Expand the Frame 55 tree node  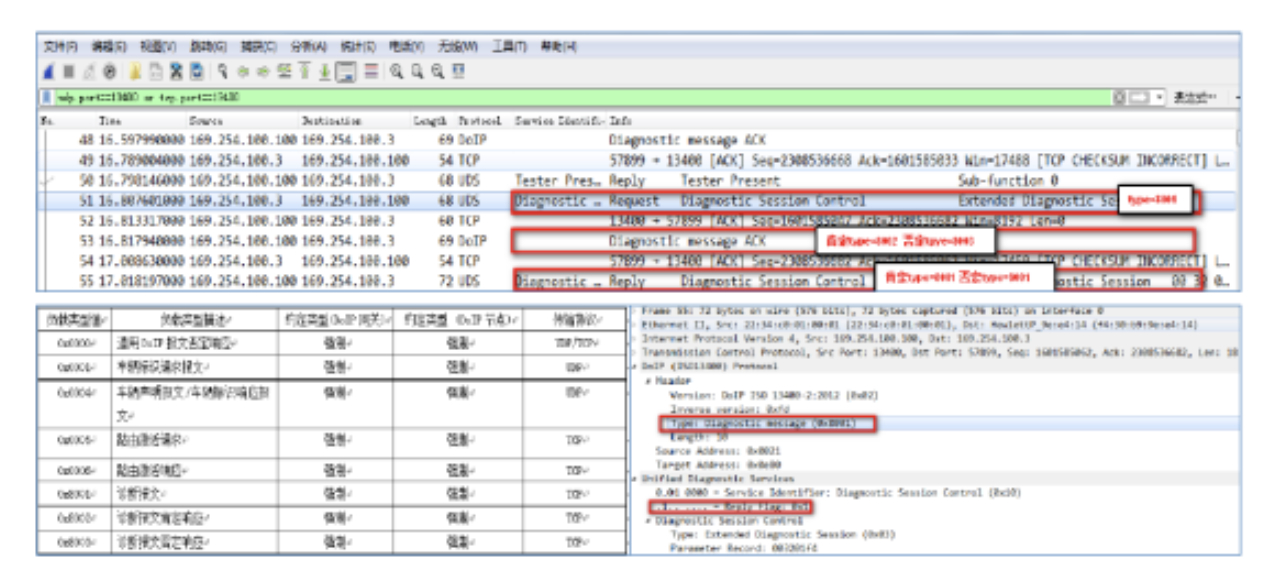pos(634,311)
